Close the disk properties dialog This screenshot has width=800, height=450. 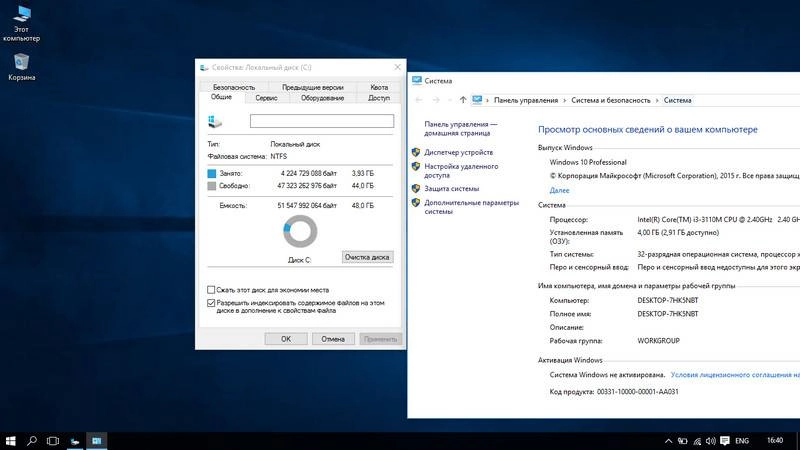tap(397, 67)
